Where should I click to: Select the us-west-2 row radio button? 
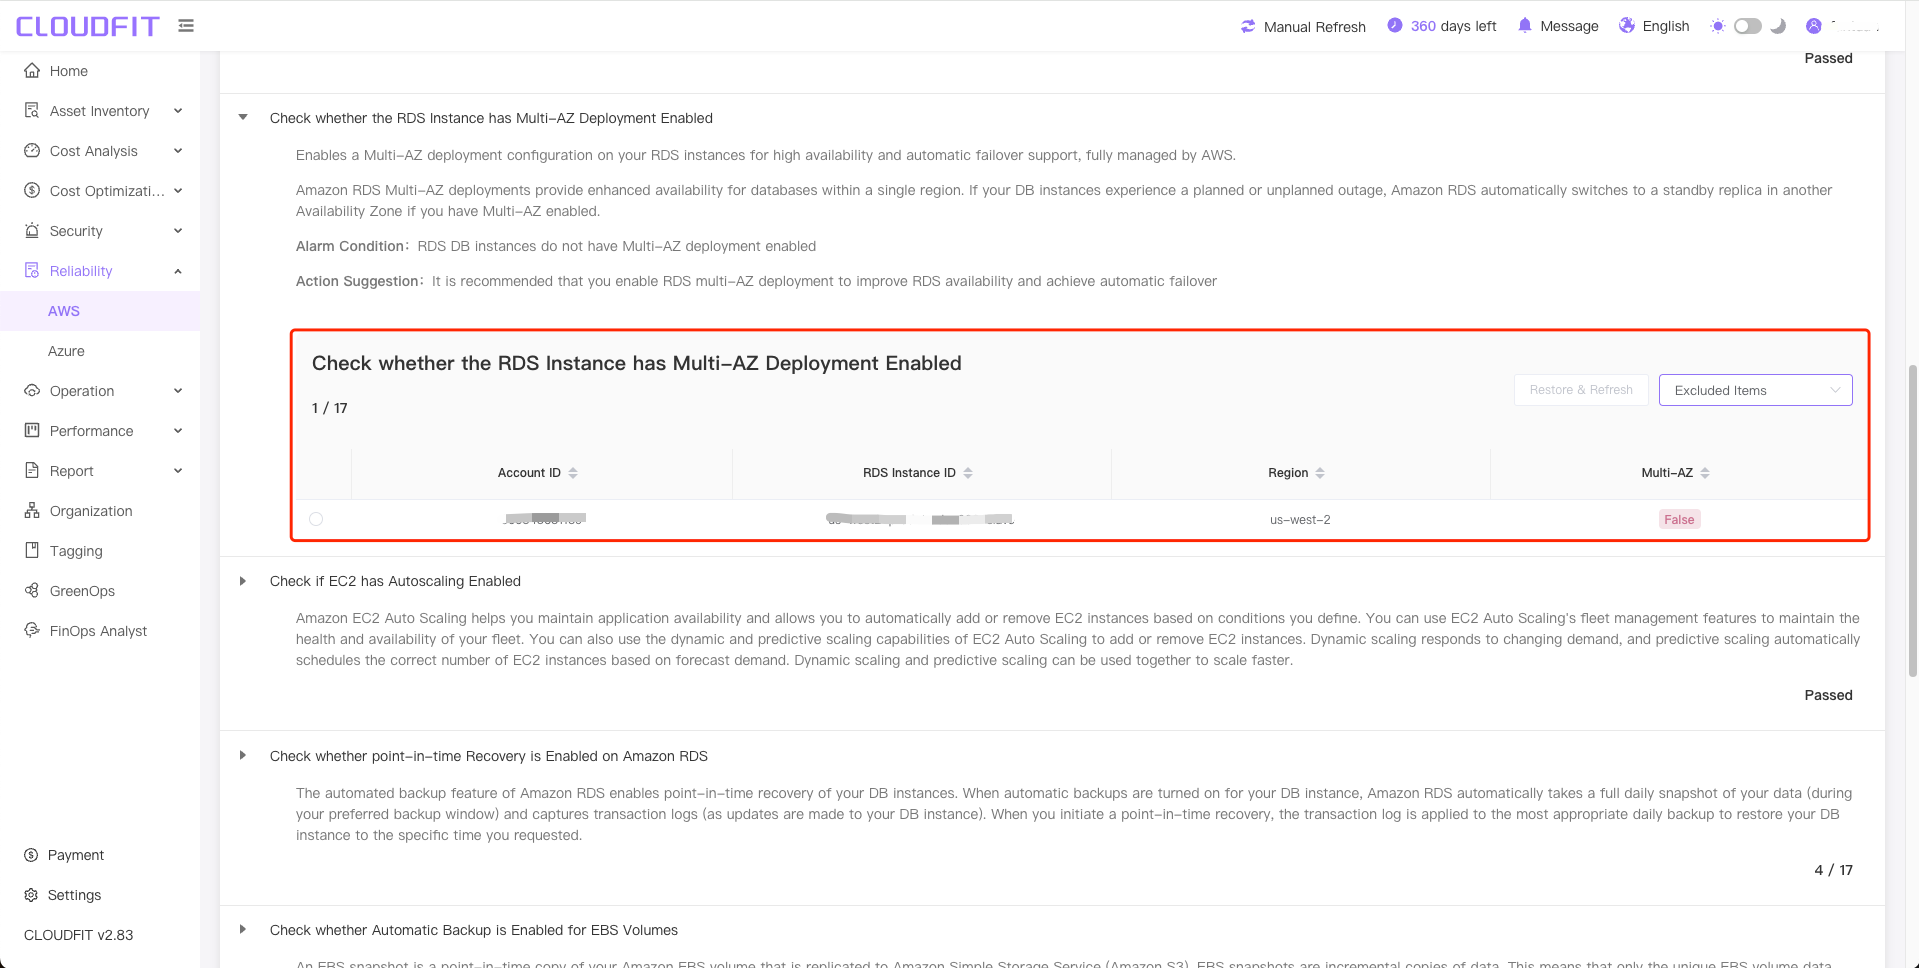(x=316, y=519)
